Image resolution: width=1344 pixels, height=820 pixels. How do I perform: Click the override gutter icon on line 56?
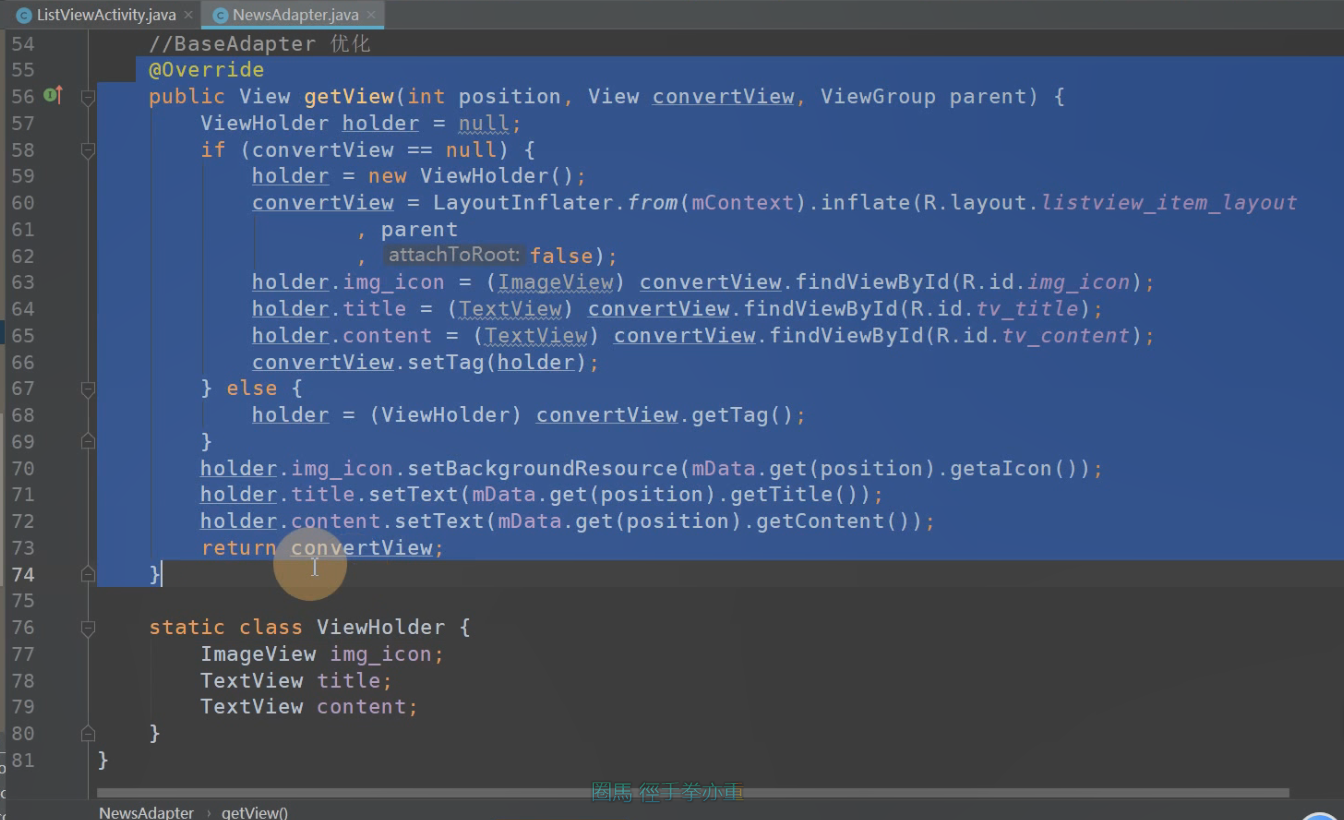pos(53,96)
